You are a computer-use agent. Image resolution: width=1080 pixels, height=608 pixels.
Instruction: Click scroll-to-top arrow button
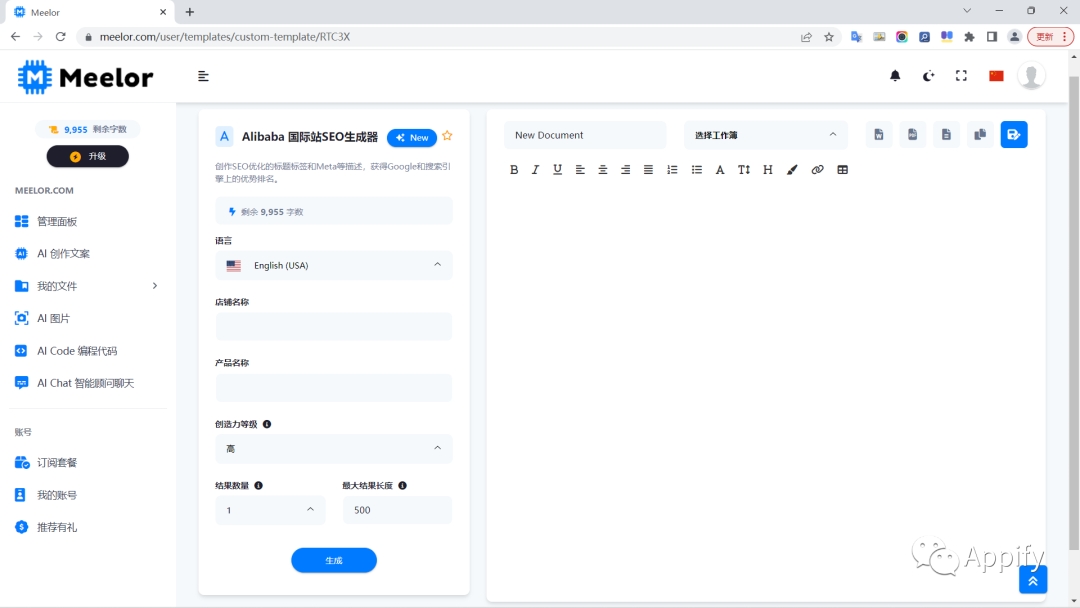1033,580
